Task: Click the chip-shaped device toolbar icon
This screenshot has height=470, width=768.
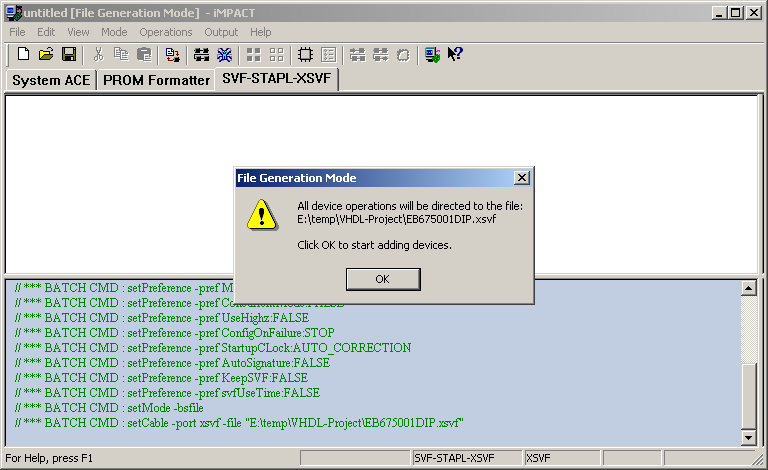Action: [x=306, y=54]
